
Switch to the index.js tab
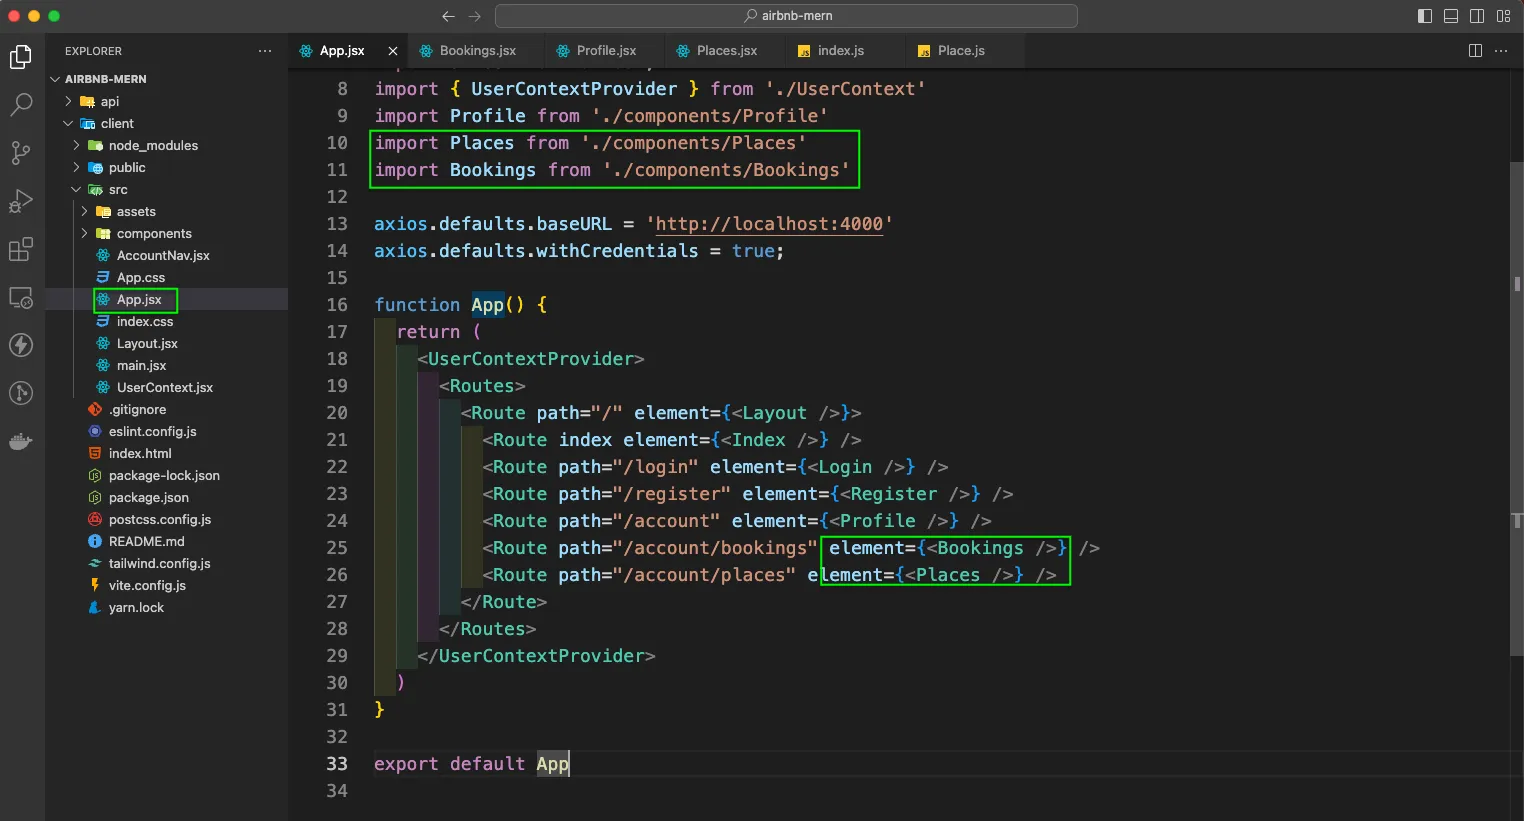pos(841,51)
